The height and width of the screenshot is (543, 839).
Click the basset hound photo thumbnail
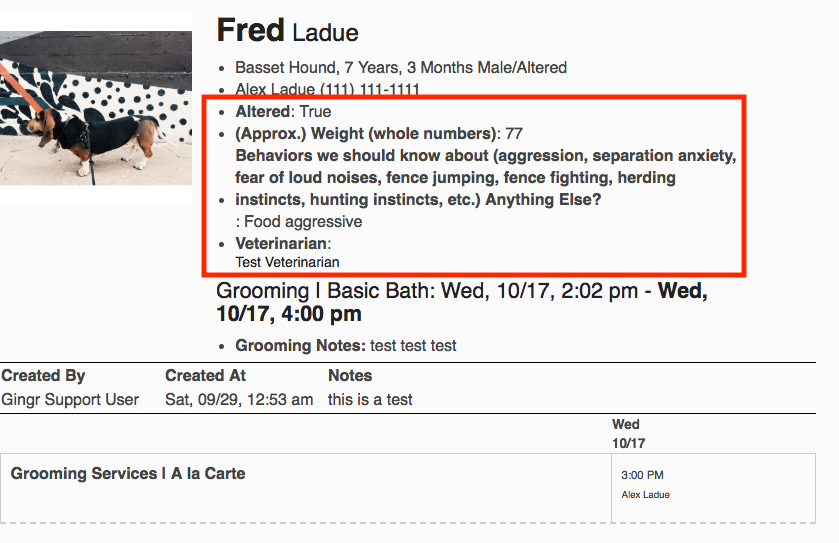click(x=95, y=108)
